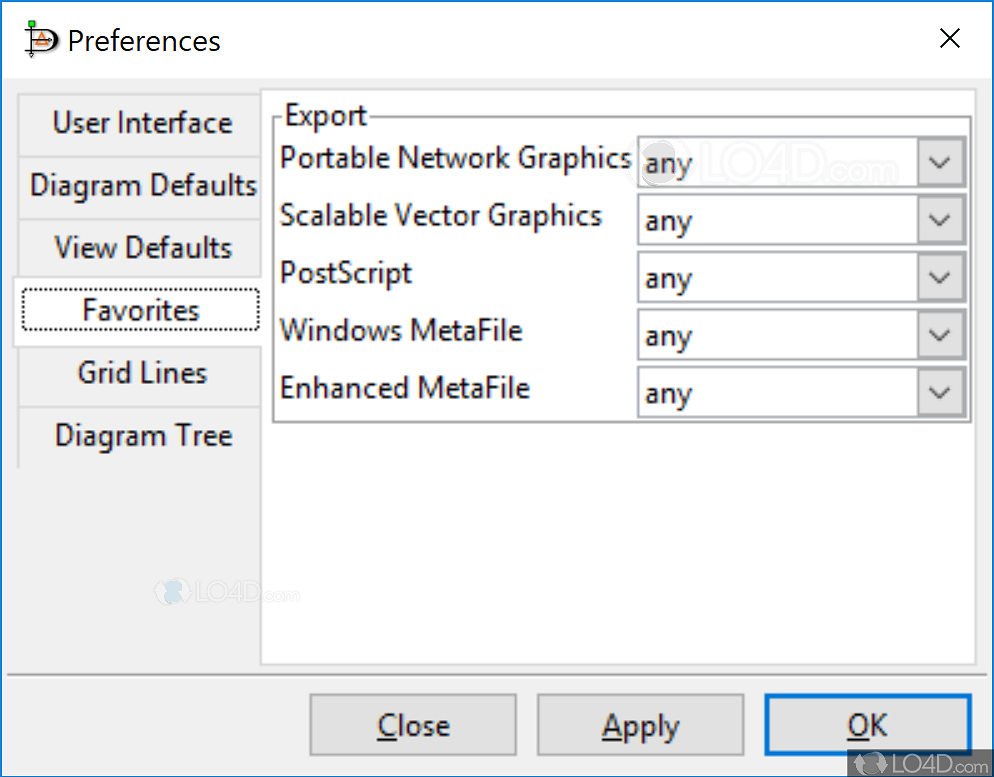
Task: Select the View Defaults tab
Action: 142,248
